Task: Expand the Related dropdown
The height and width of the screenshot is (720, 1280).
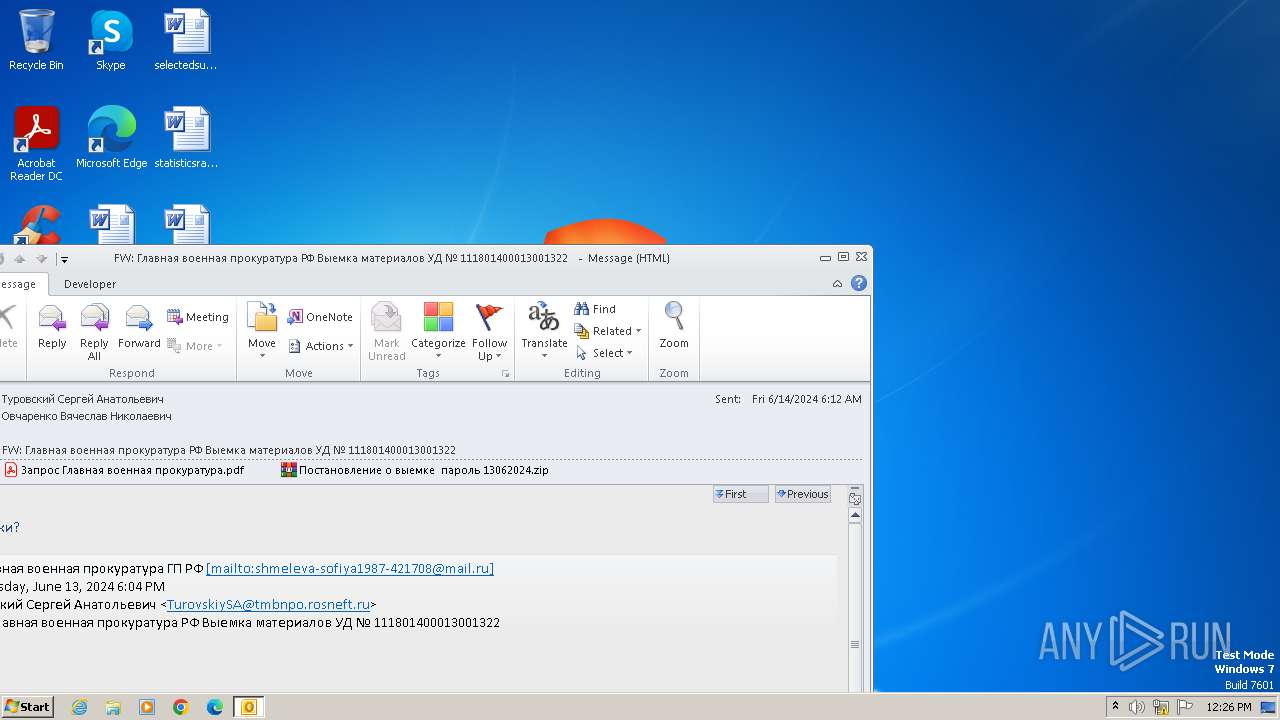Action: (x=608, y=331)
